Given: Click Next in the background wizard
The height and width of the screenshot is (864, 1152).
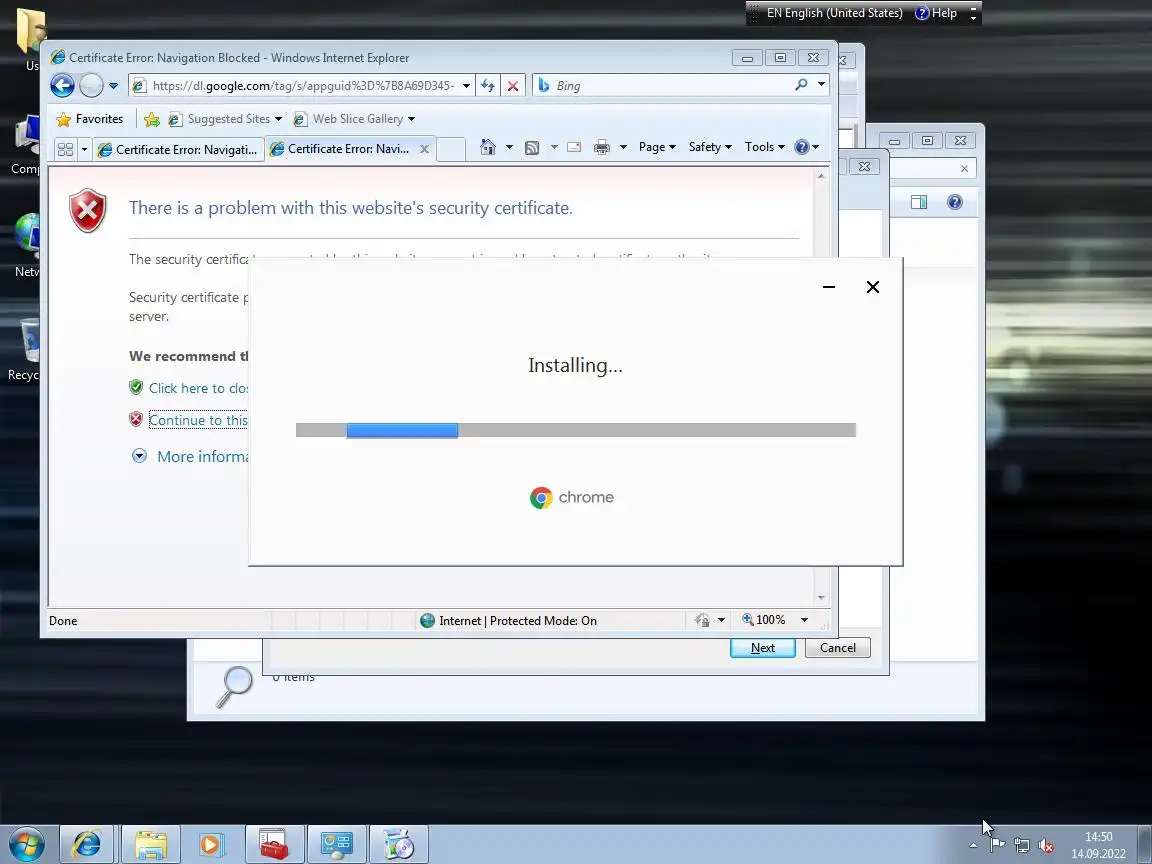Looking at the screenshot, I should tap(763, 647).
